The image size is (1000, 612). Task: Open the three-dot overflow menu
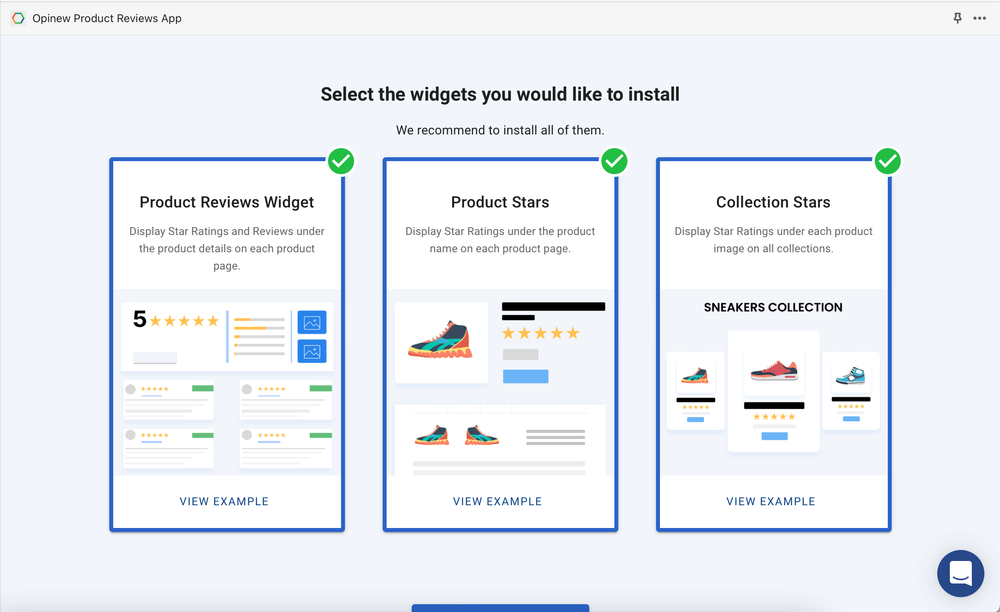pos(981,18)
